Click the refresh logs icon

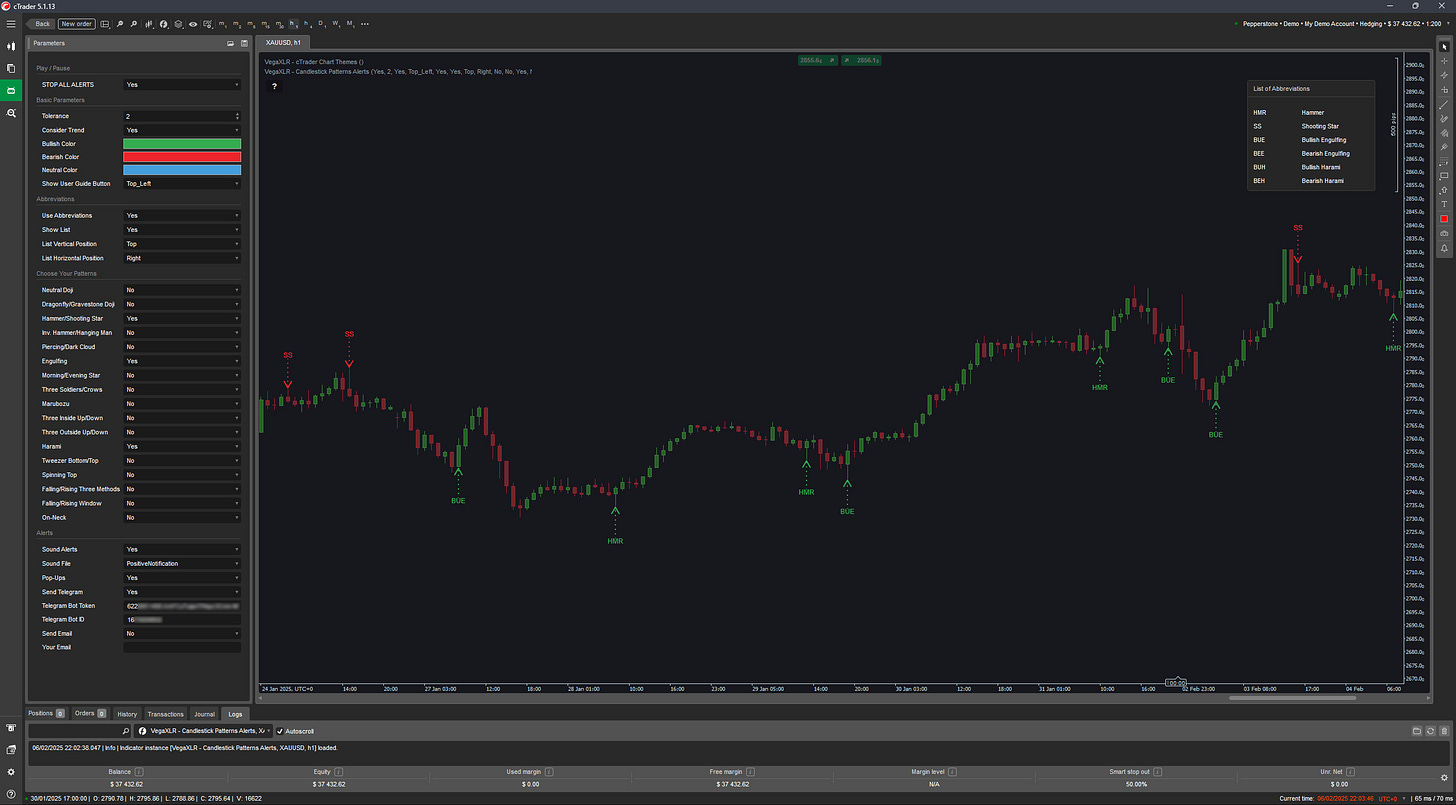point(1432,732)
